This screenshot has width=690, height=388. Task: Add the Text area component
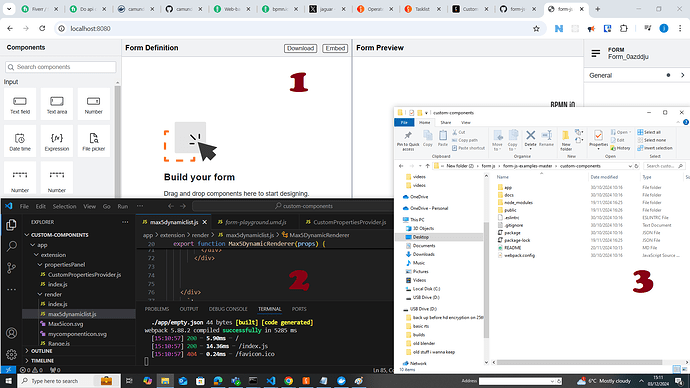pos(57,104)
